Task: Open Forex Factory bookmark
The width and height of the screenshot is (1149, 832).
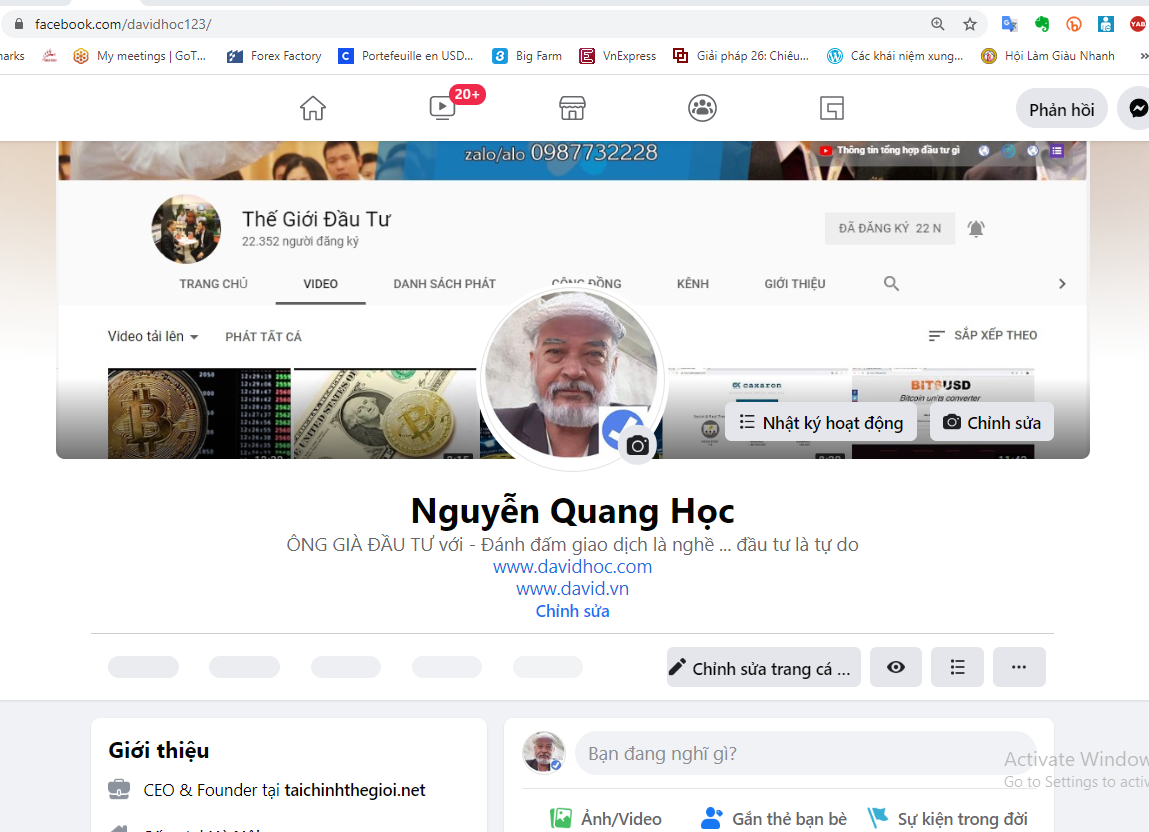Action: coord(274,56)
